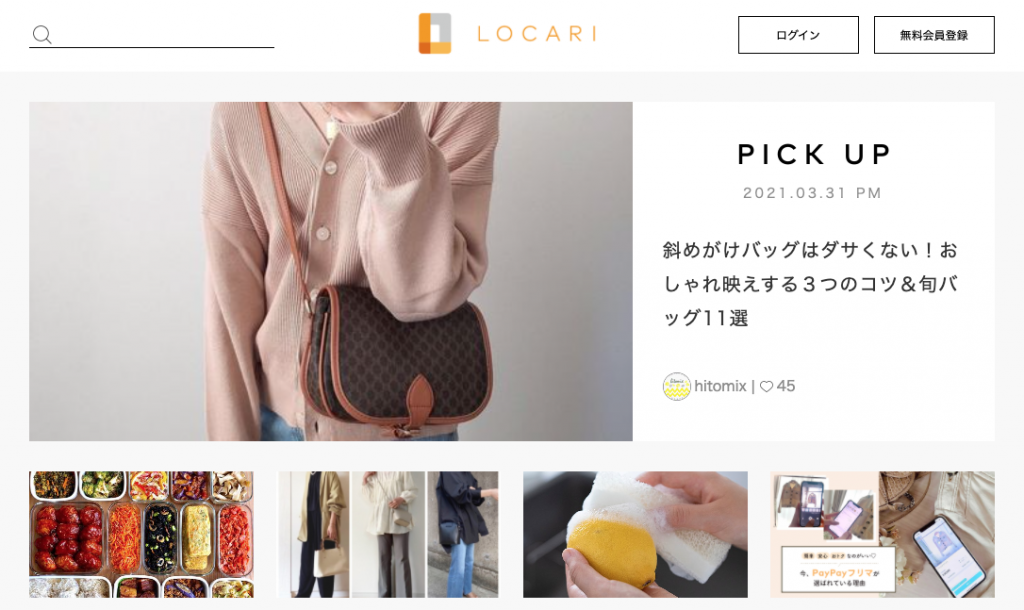Open hitomix's round avatar icon
1024x610 pixels.
click(x=677, y=387)
